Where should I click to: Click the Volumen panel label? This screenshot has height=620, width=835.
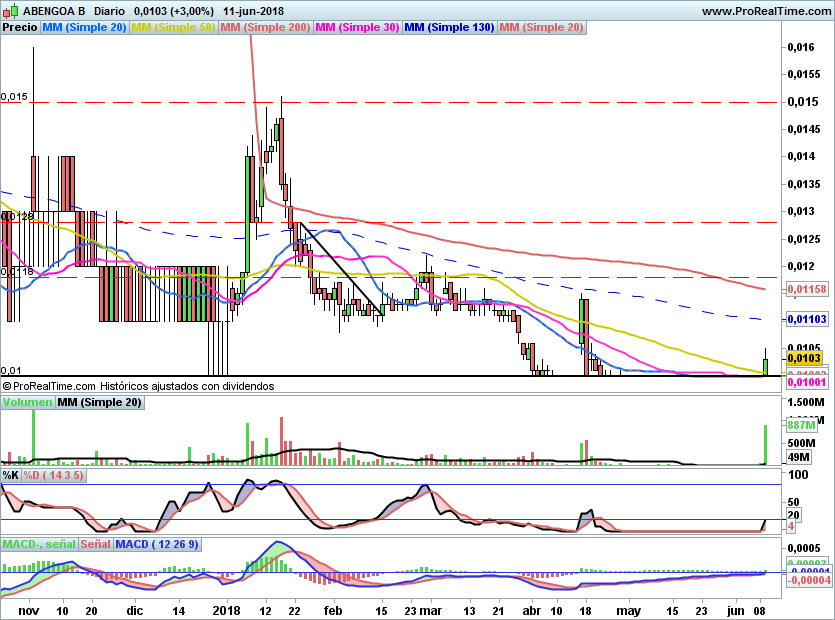coord(28,402)
